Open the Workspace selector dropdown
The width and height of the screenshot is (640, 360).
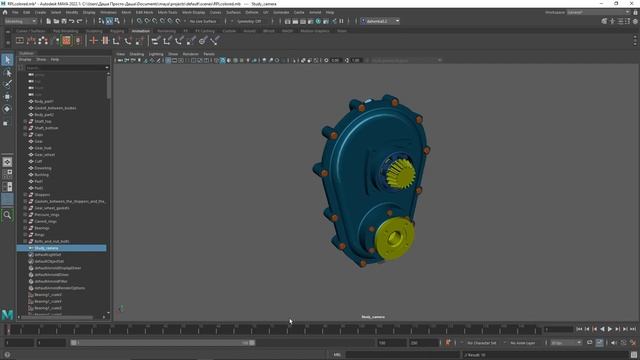(x=598, y=13)
